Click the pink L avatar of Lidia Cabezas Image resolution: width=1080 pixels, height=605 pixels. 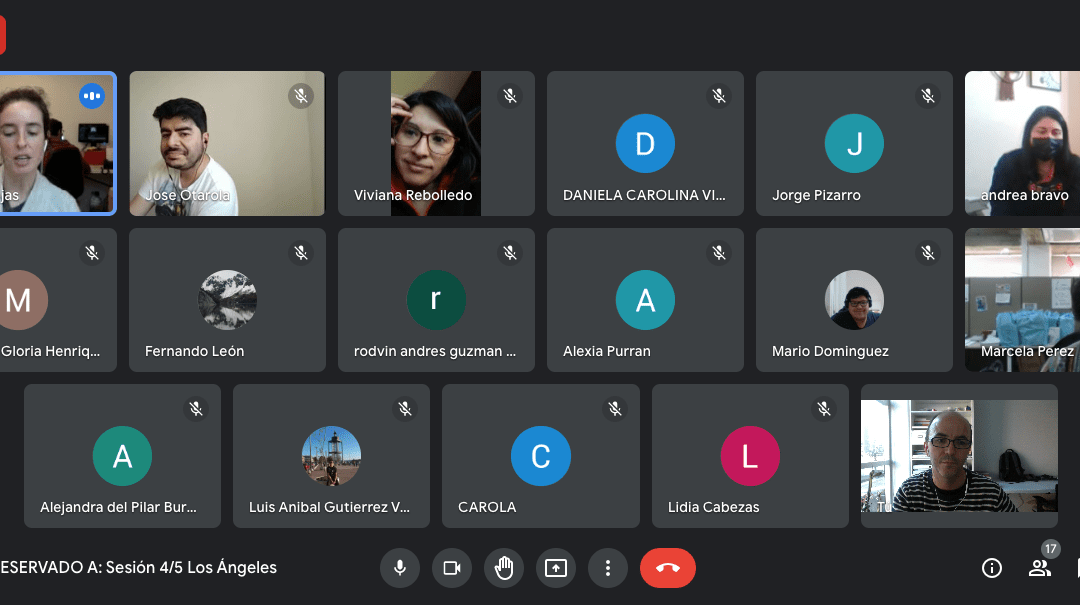(750, 456)
